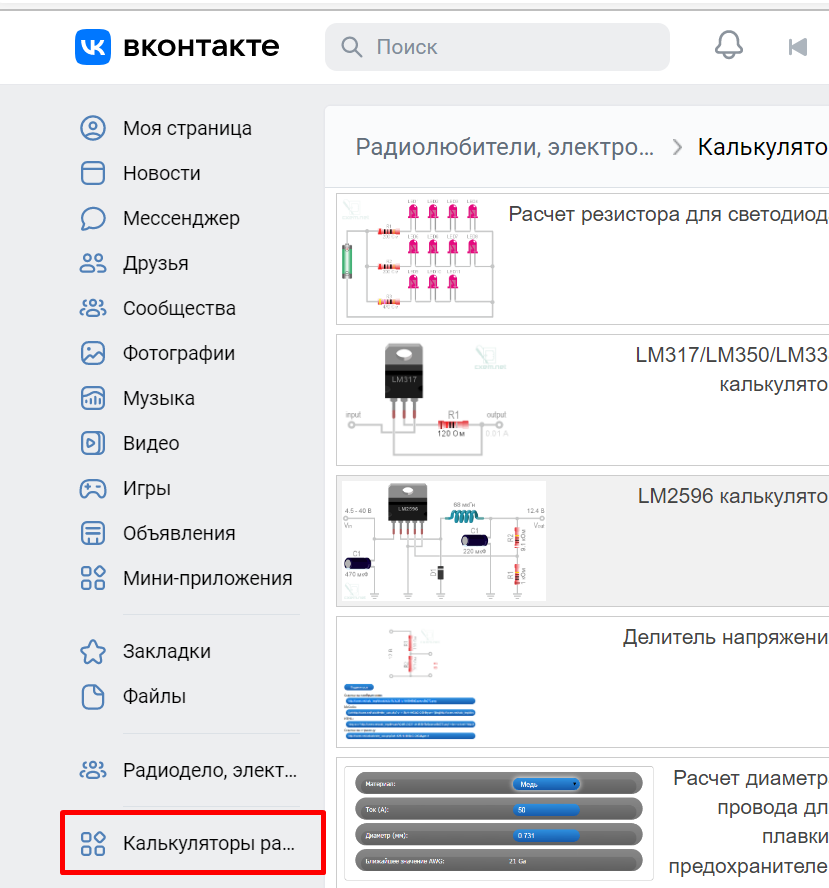Open Файлы section label
The image size is (829, 888).
155,696
